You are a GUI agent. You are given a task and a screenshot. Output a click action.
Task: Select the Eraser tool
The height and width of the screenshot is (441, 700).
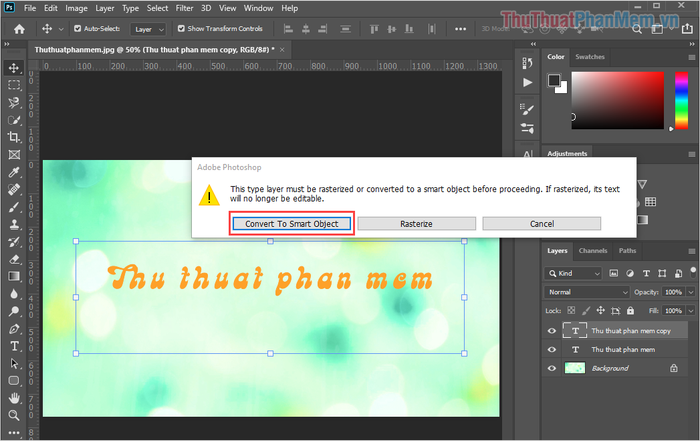[14, 259]
